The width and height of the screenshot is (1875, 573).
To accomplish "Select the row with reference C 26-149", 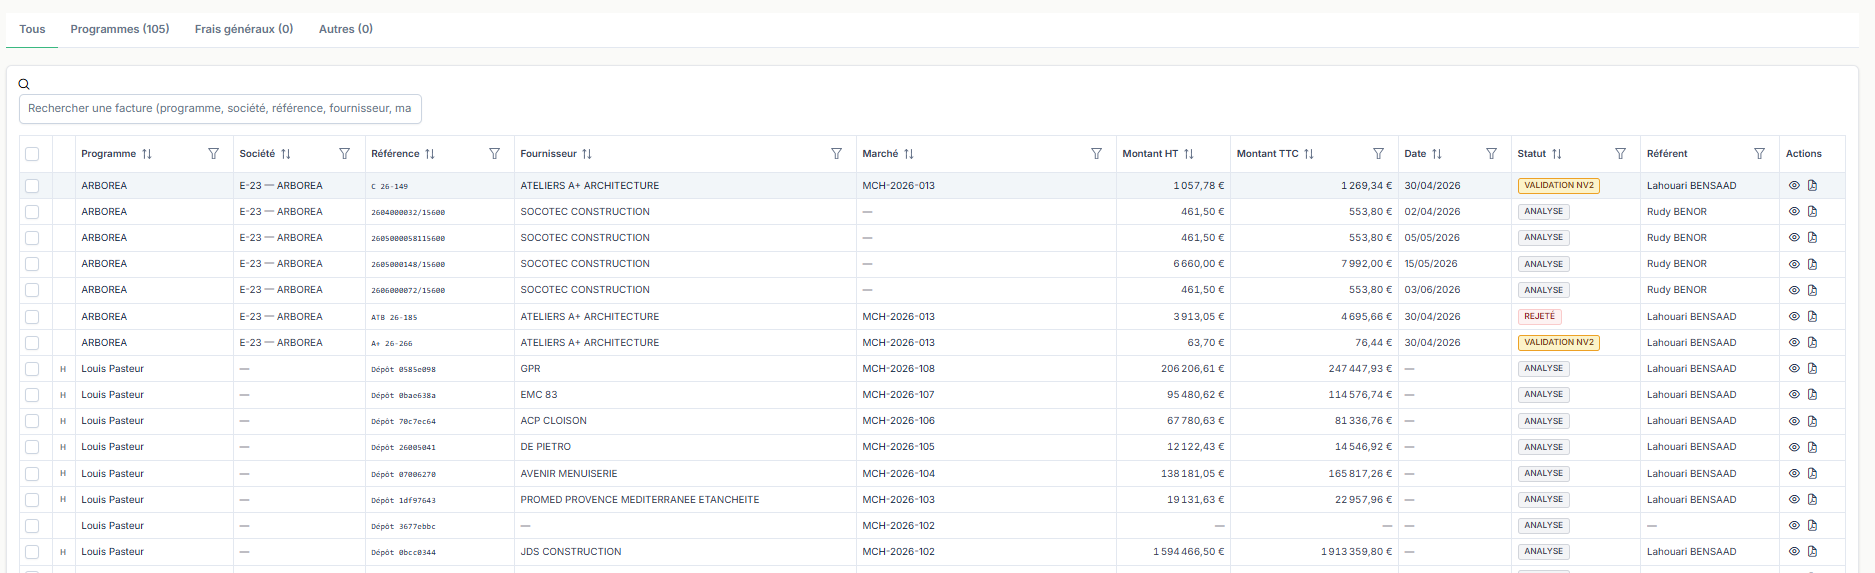I will click(32, 186).
